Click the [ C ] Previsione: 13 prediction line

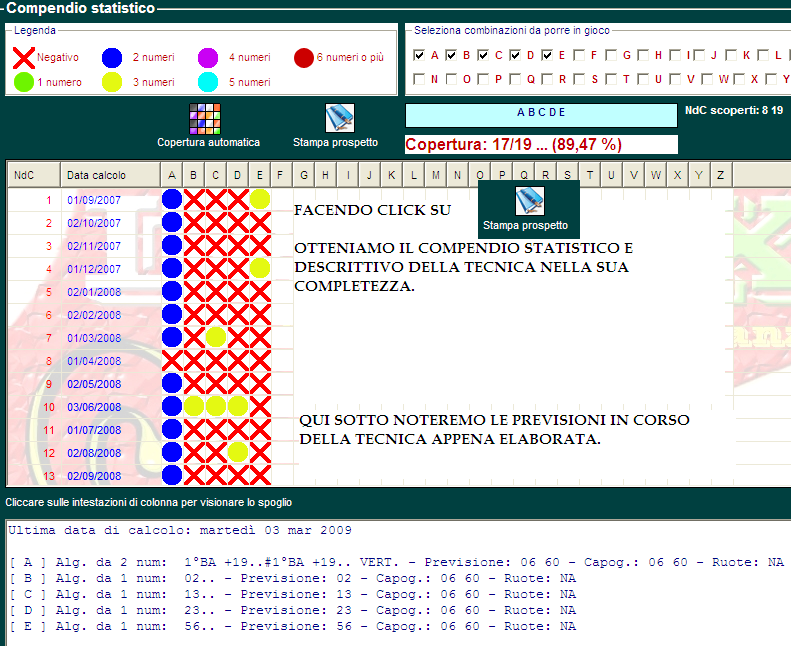(x=293, y=594)
